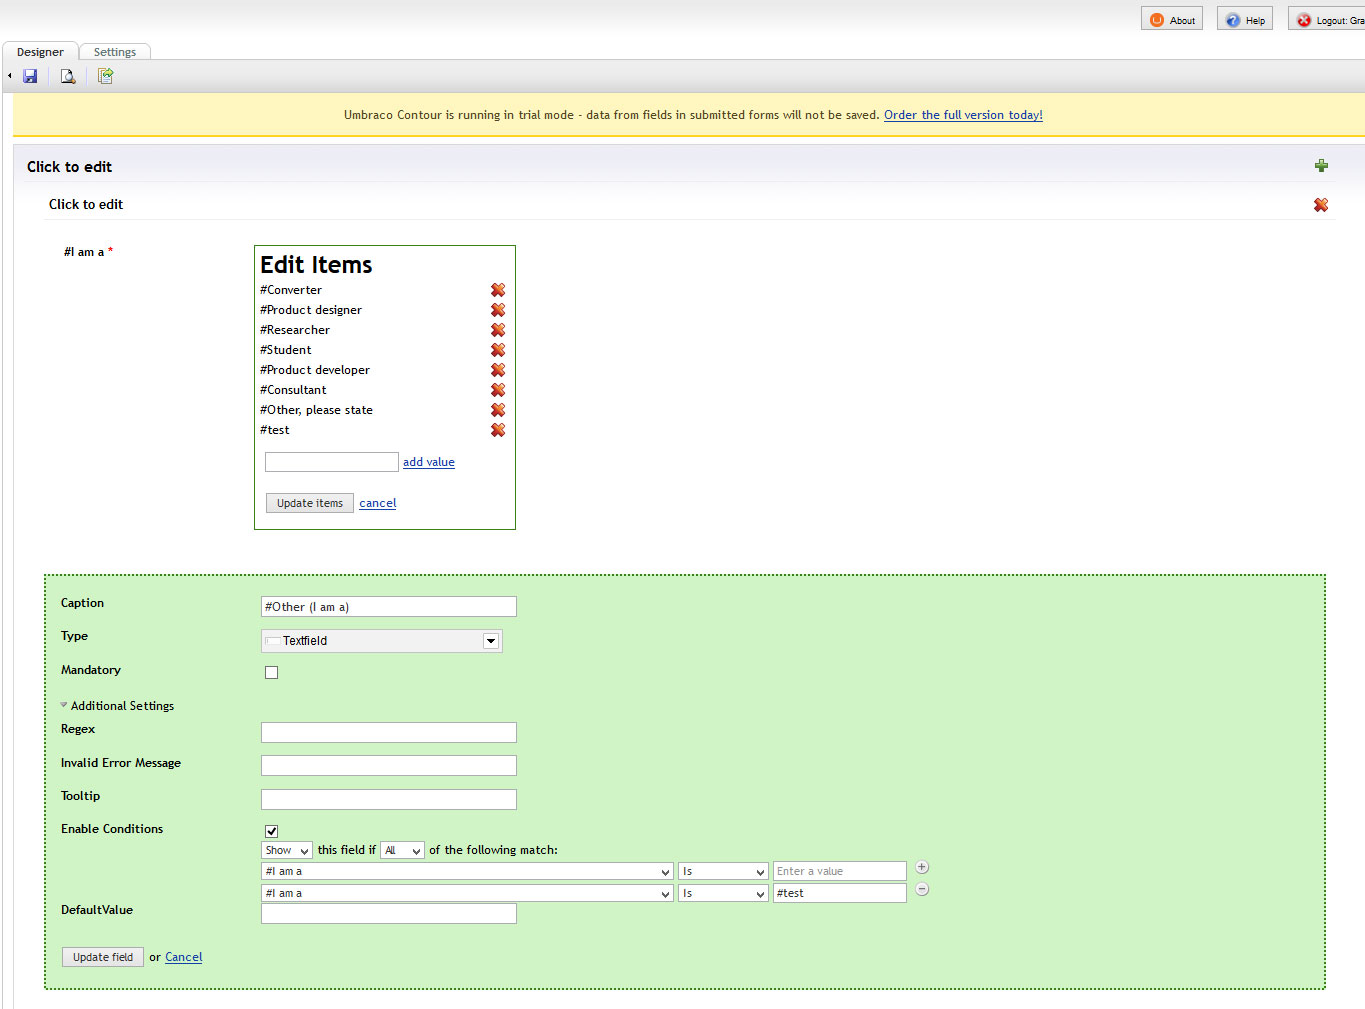The height and width of the screenshot is (1009, 1365).
Task: Remove the #Converter item
Action: [x=498, y=290]
